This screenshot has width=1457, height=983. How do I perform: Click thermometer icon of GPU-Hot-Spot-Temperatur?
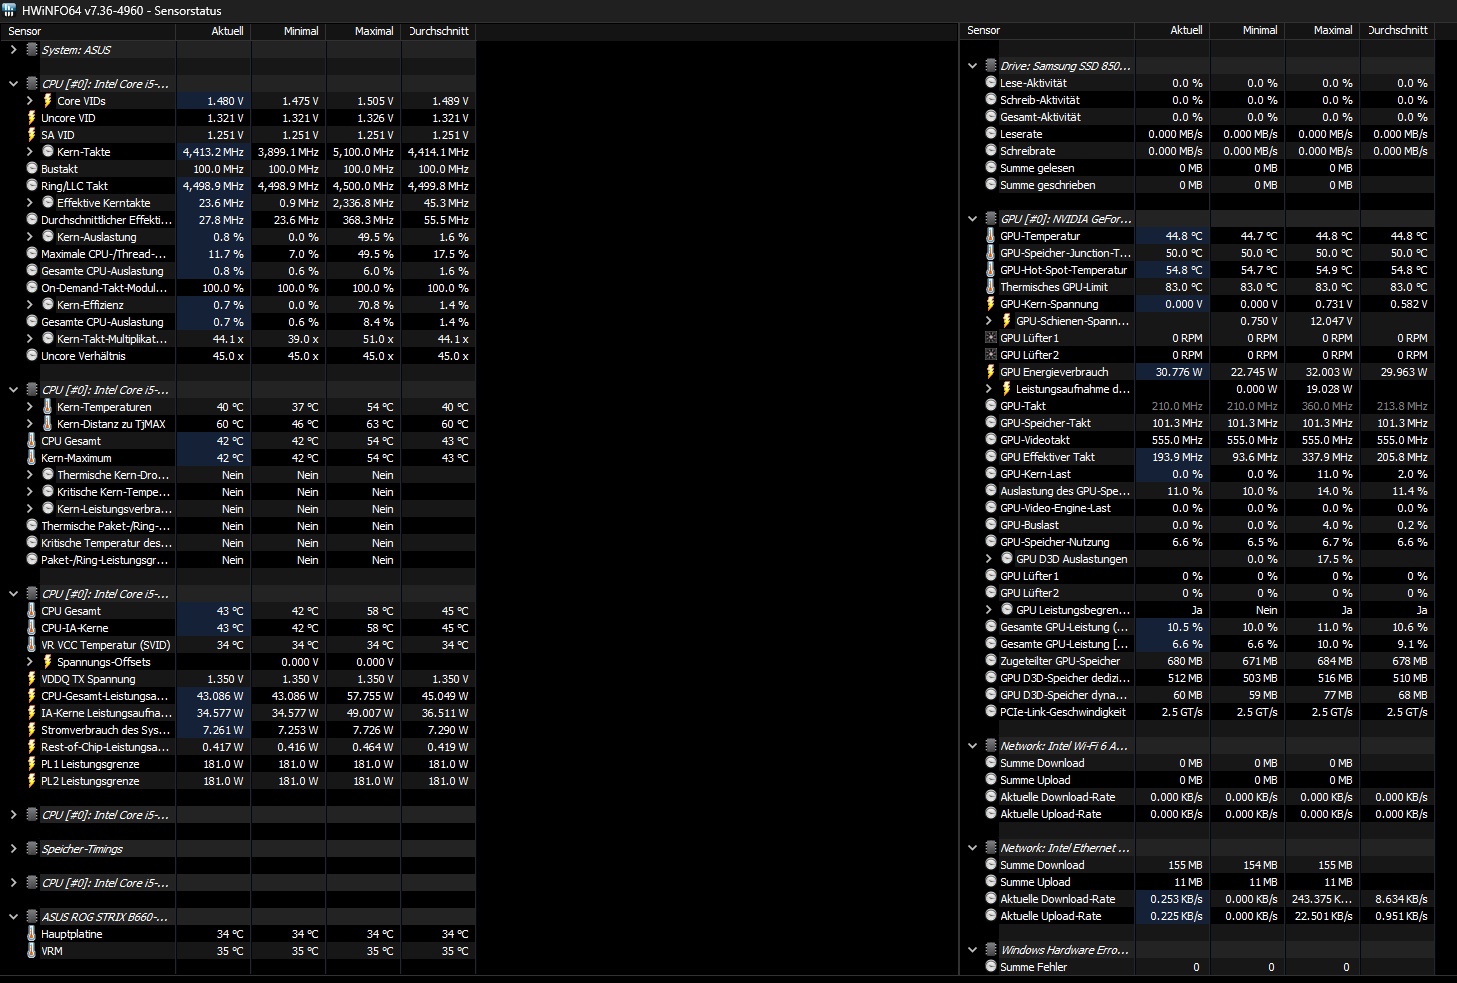coord(990,270)
